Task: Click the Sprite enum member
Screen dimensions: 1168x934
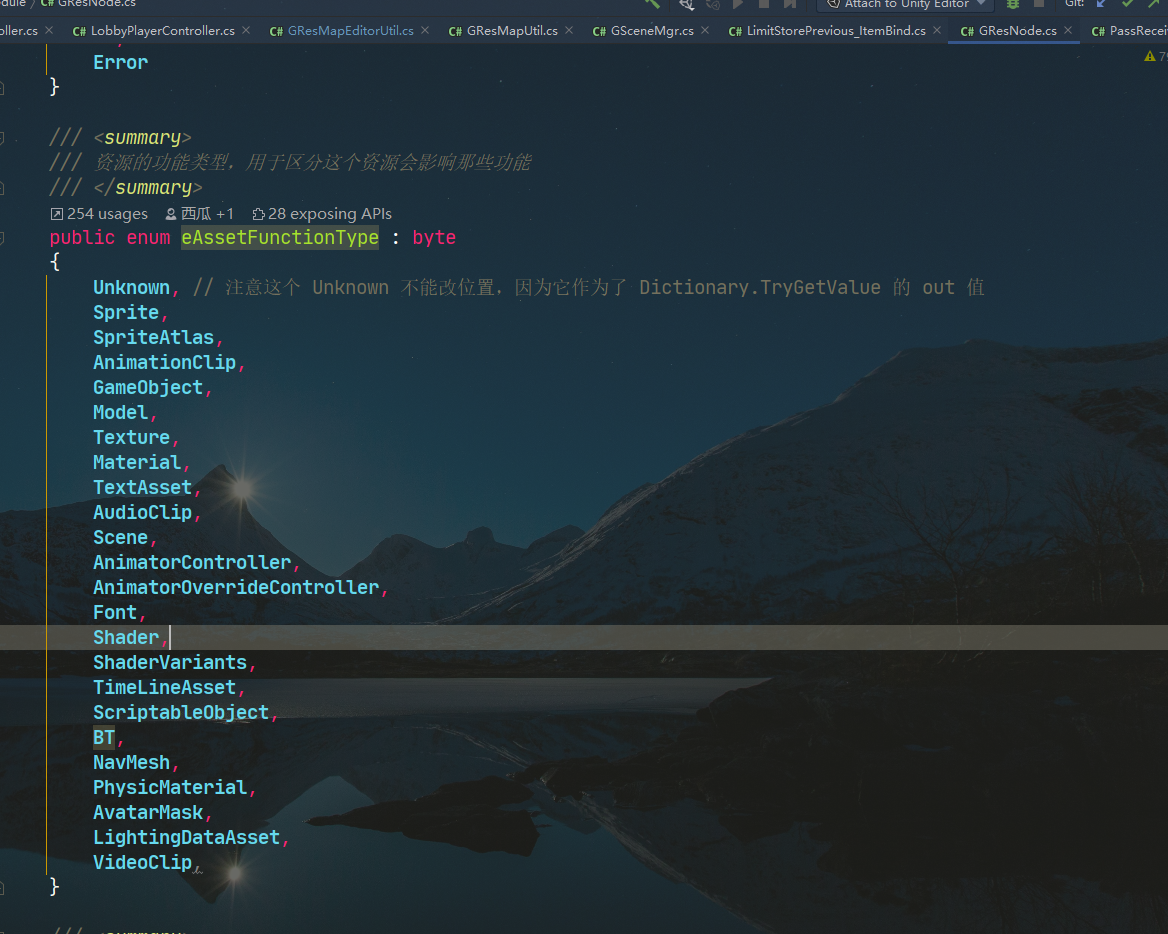Action: (126, 313)
